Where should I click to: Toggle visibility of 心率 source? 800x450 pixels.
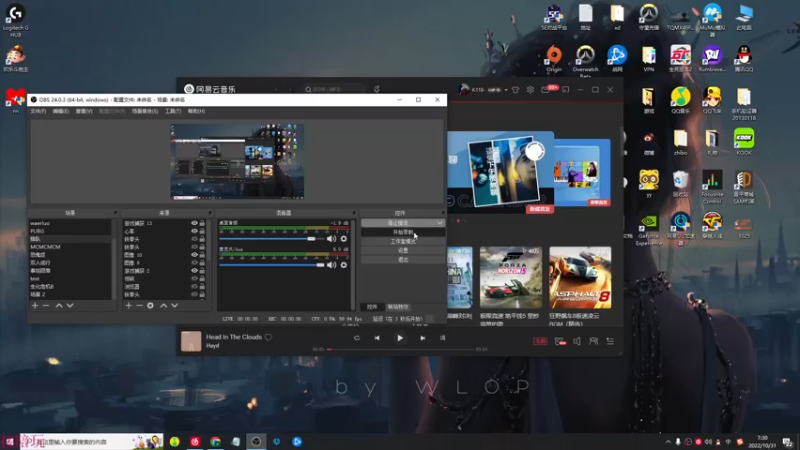pos(194,231)
